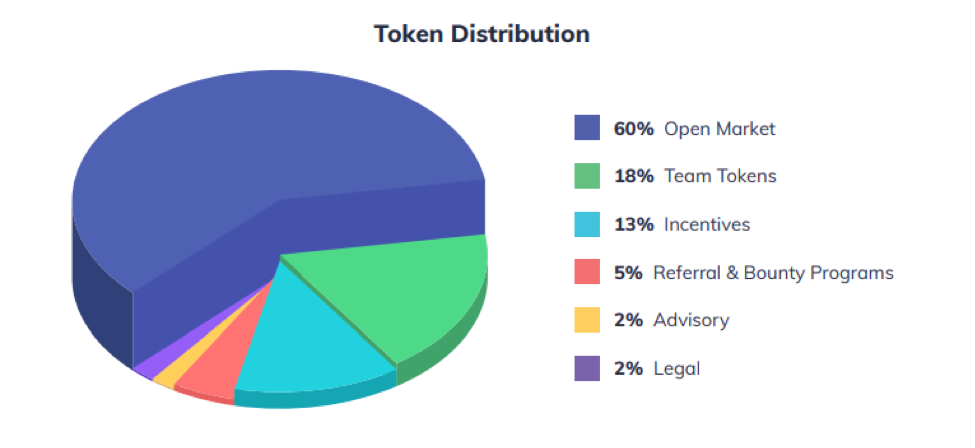Click the 60% value in legend
975x448 pixels.
(x=634, y=129)
